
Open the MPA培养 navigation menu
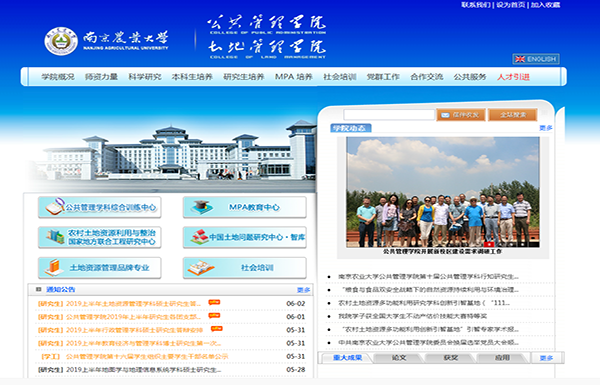[293, 77]
